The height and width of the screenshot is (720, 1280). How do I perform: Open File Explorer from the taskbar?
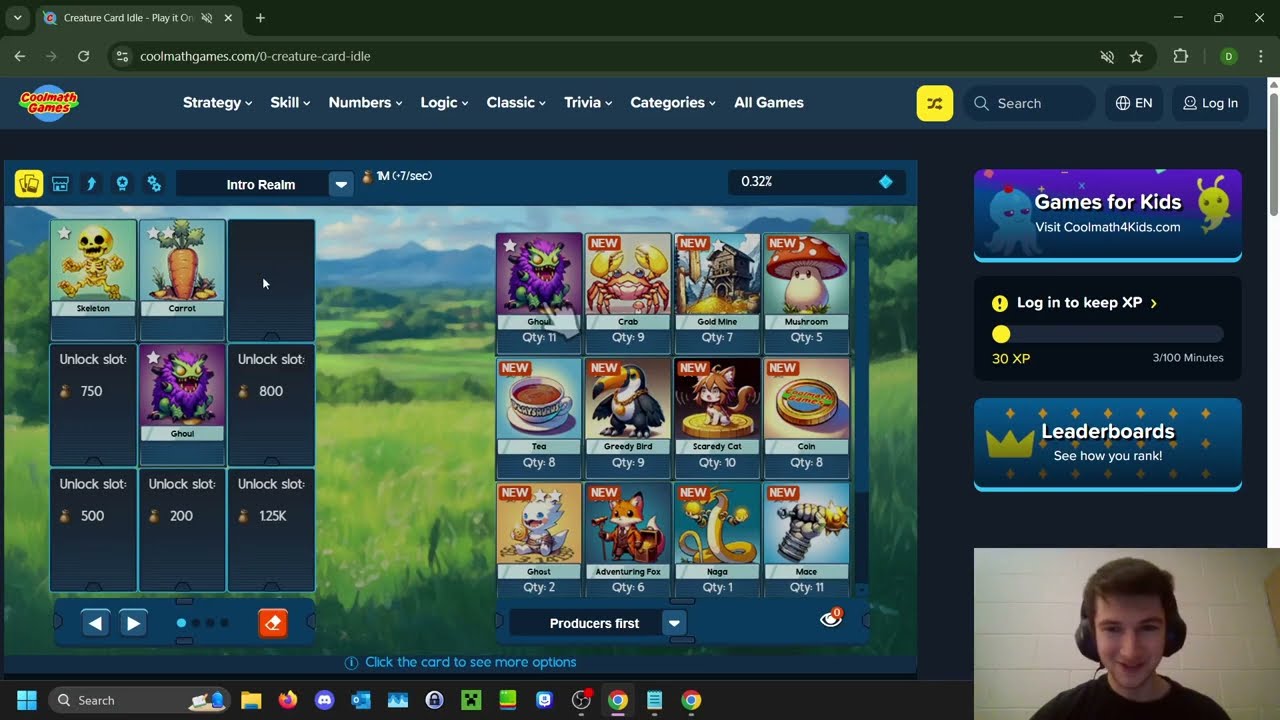[x=251, y=700]
